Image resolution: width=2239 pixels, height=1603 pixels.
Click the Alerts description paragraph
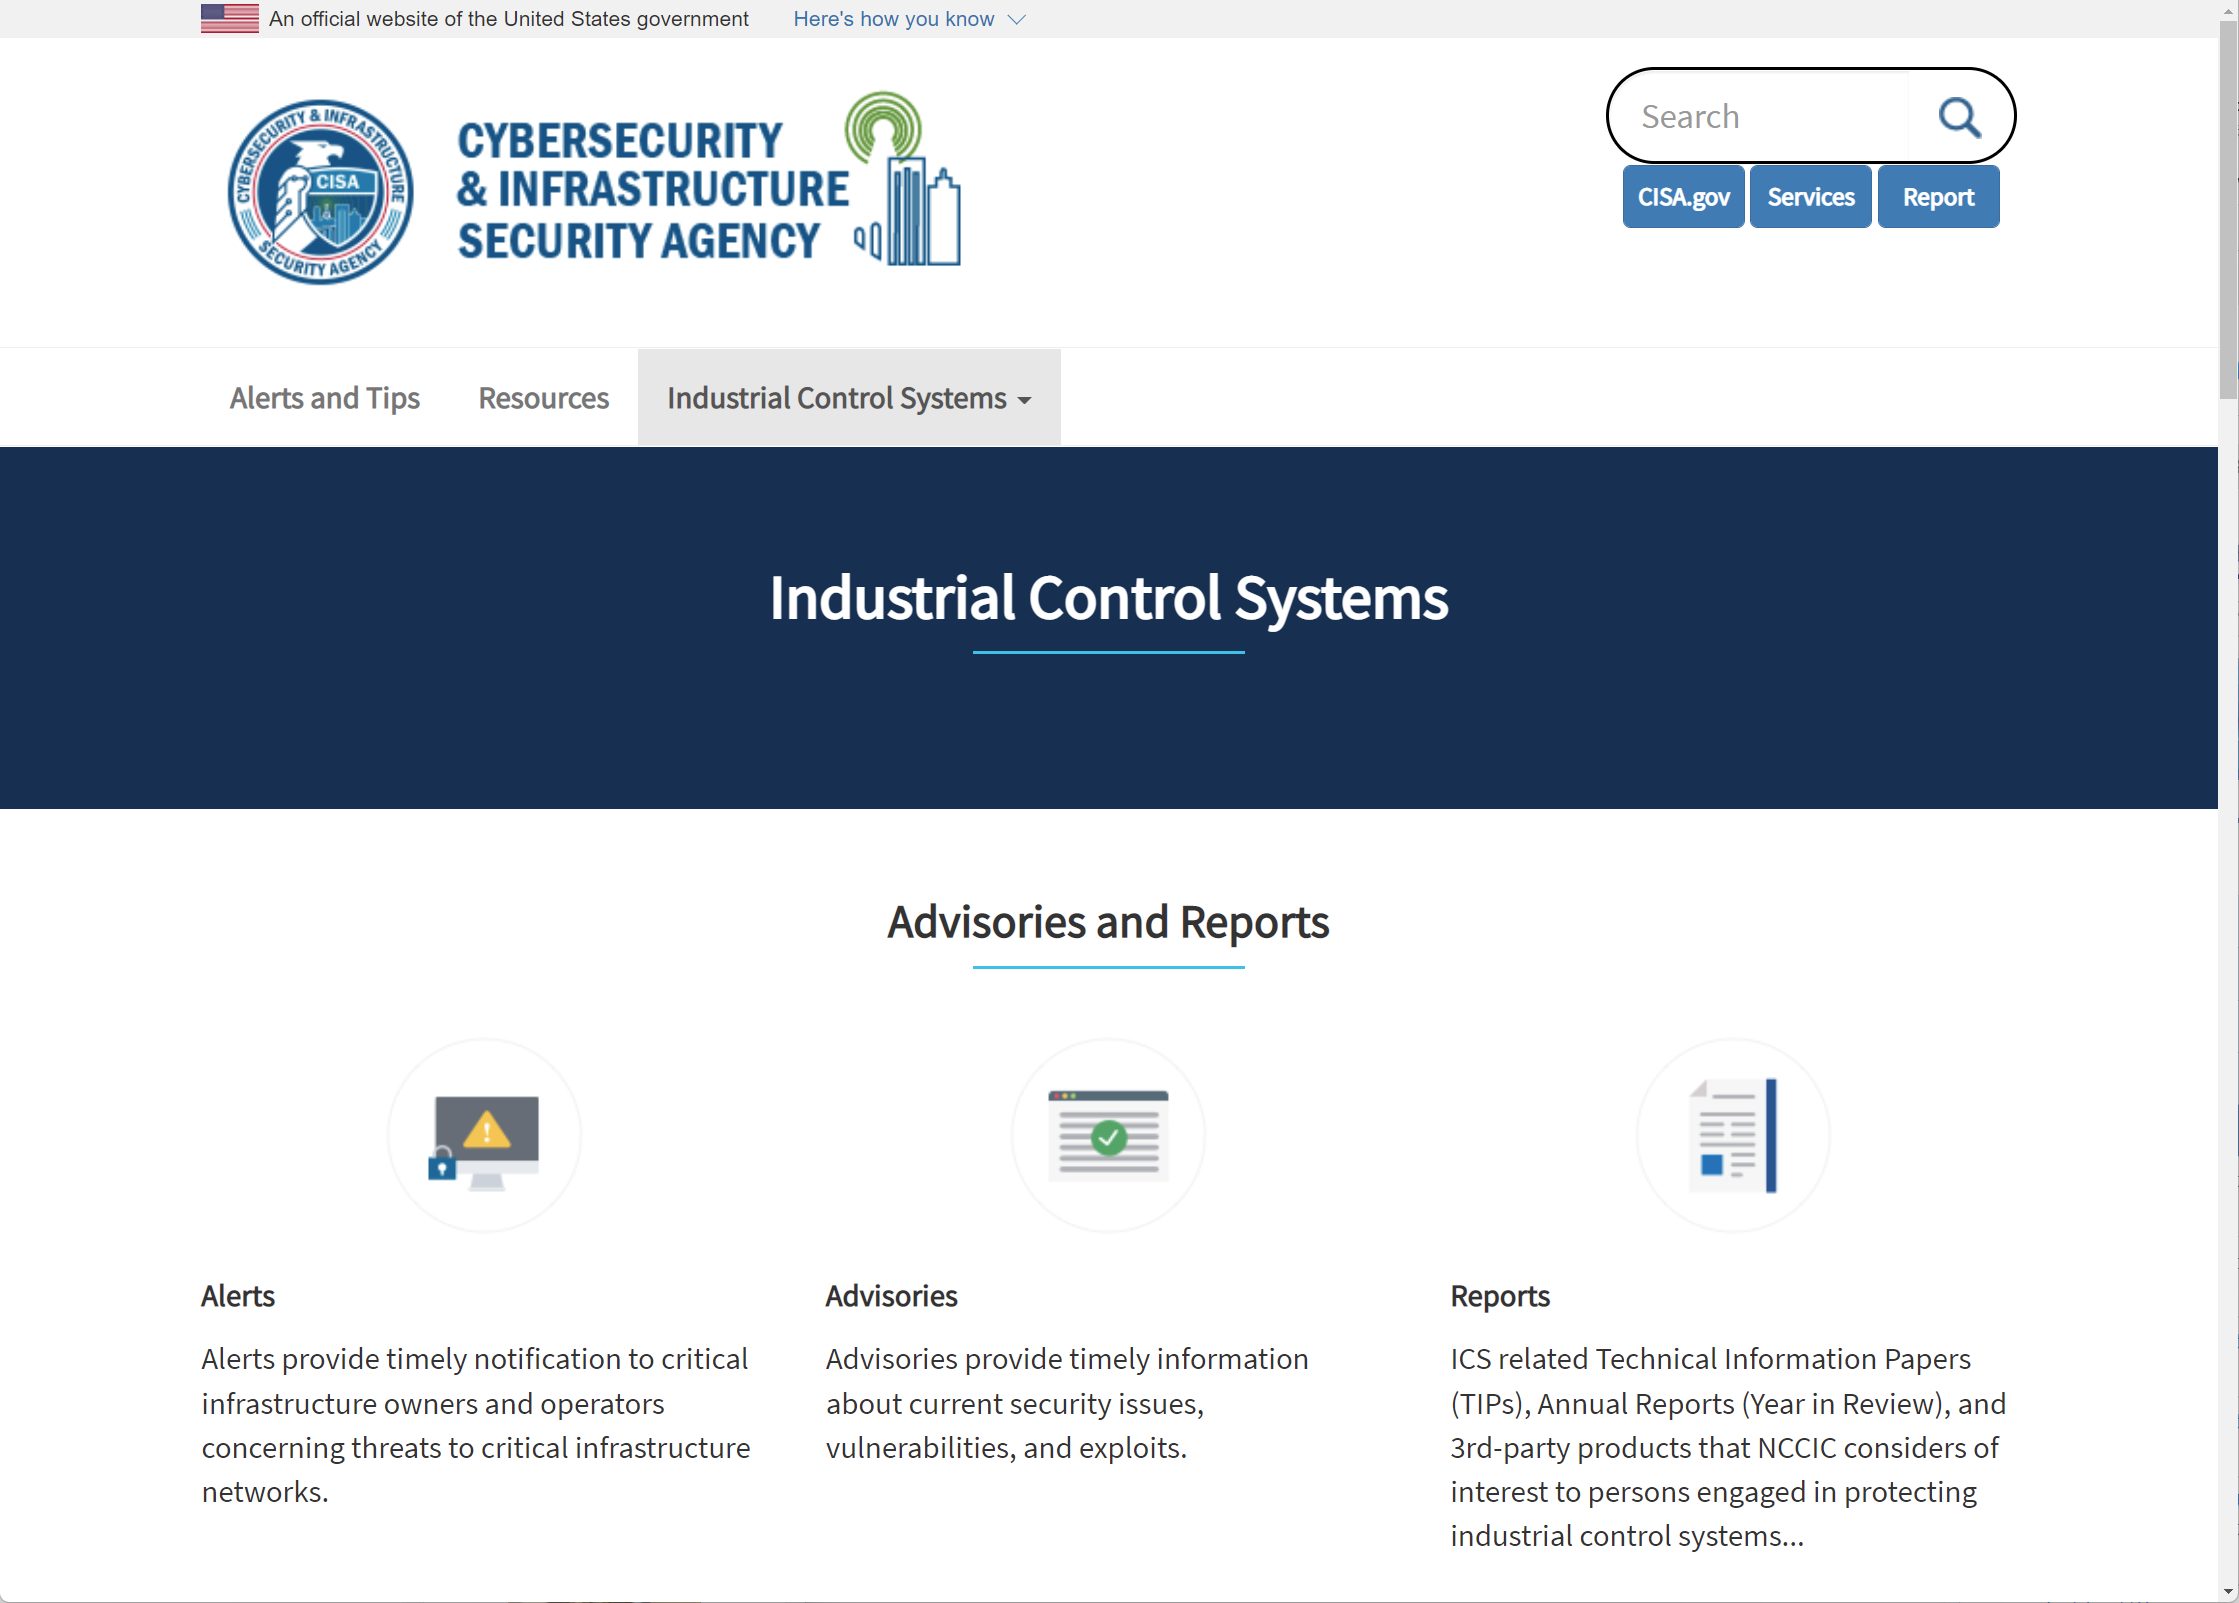(476, 1425)
